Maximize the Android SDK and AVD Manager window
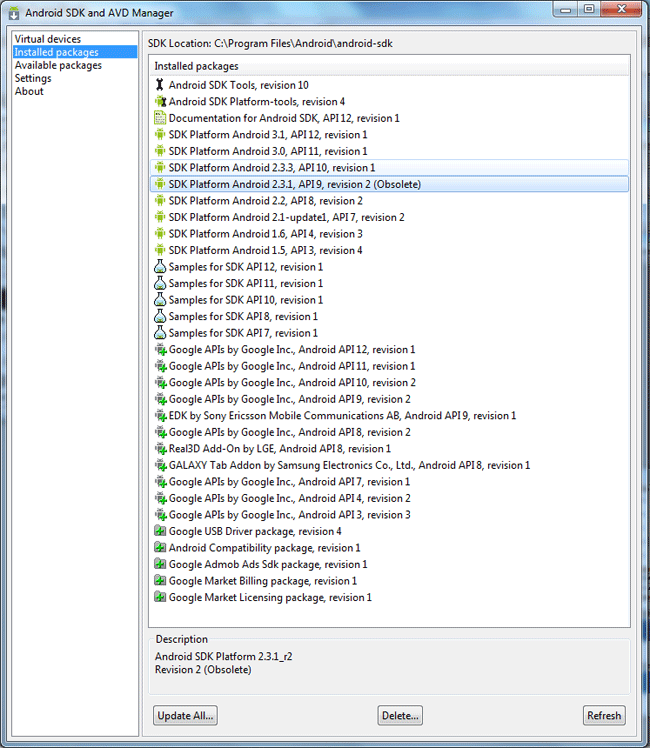 [x=589, y=10]
